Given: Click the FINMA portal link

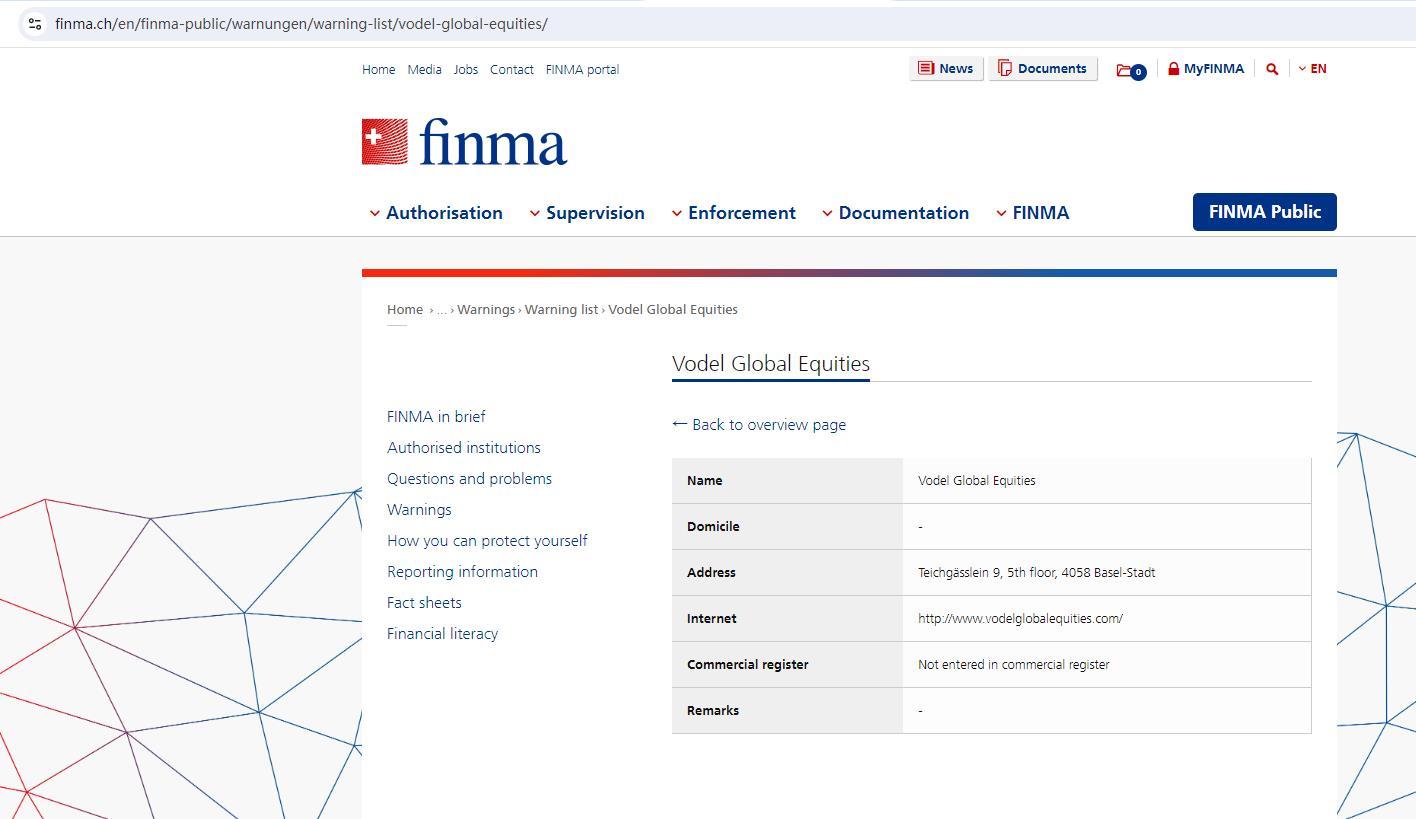Looking at the screenshot, I should (x=582, y=70).
